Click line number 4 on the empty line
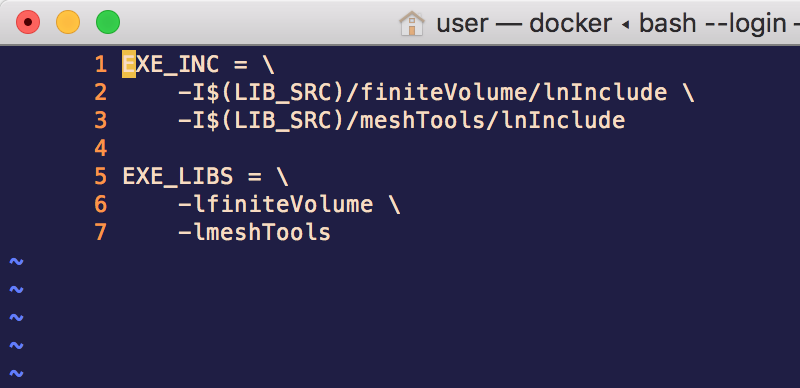The image size is (800, 388). [x=101, y=149]
